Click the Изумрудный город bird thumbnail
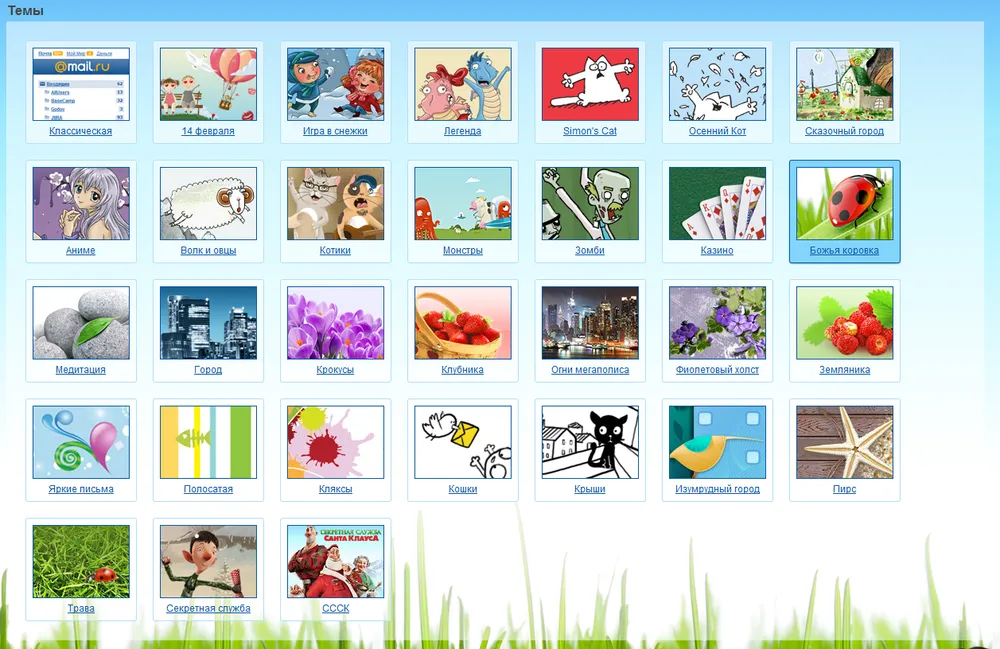Screen dimensions: 1000x649 (717, 442)
